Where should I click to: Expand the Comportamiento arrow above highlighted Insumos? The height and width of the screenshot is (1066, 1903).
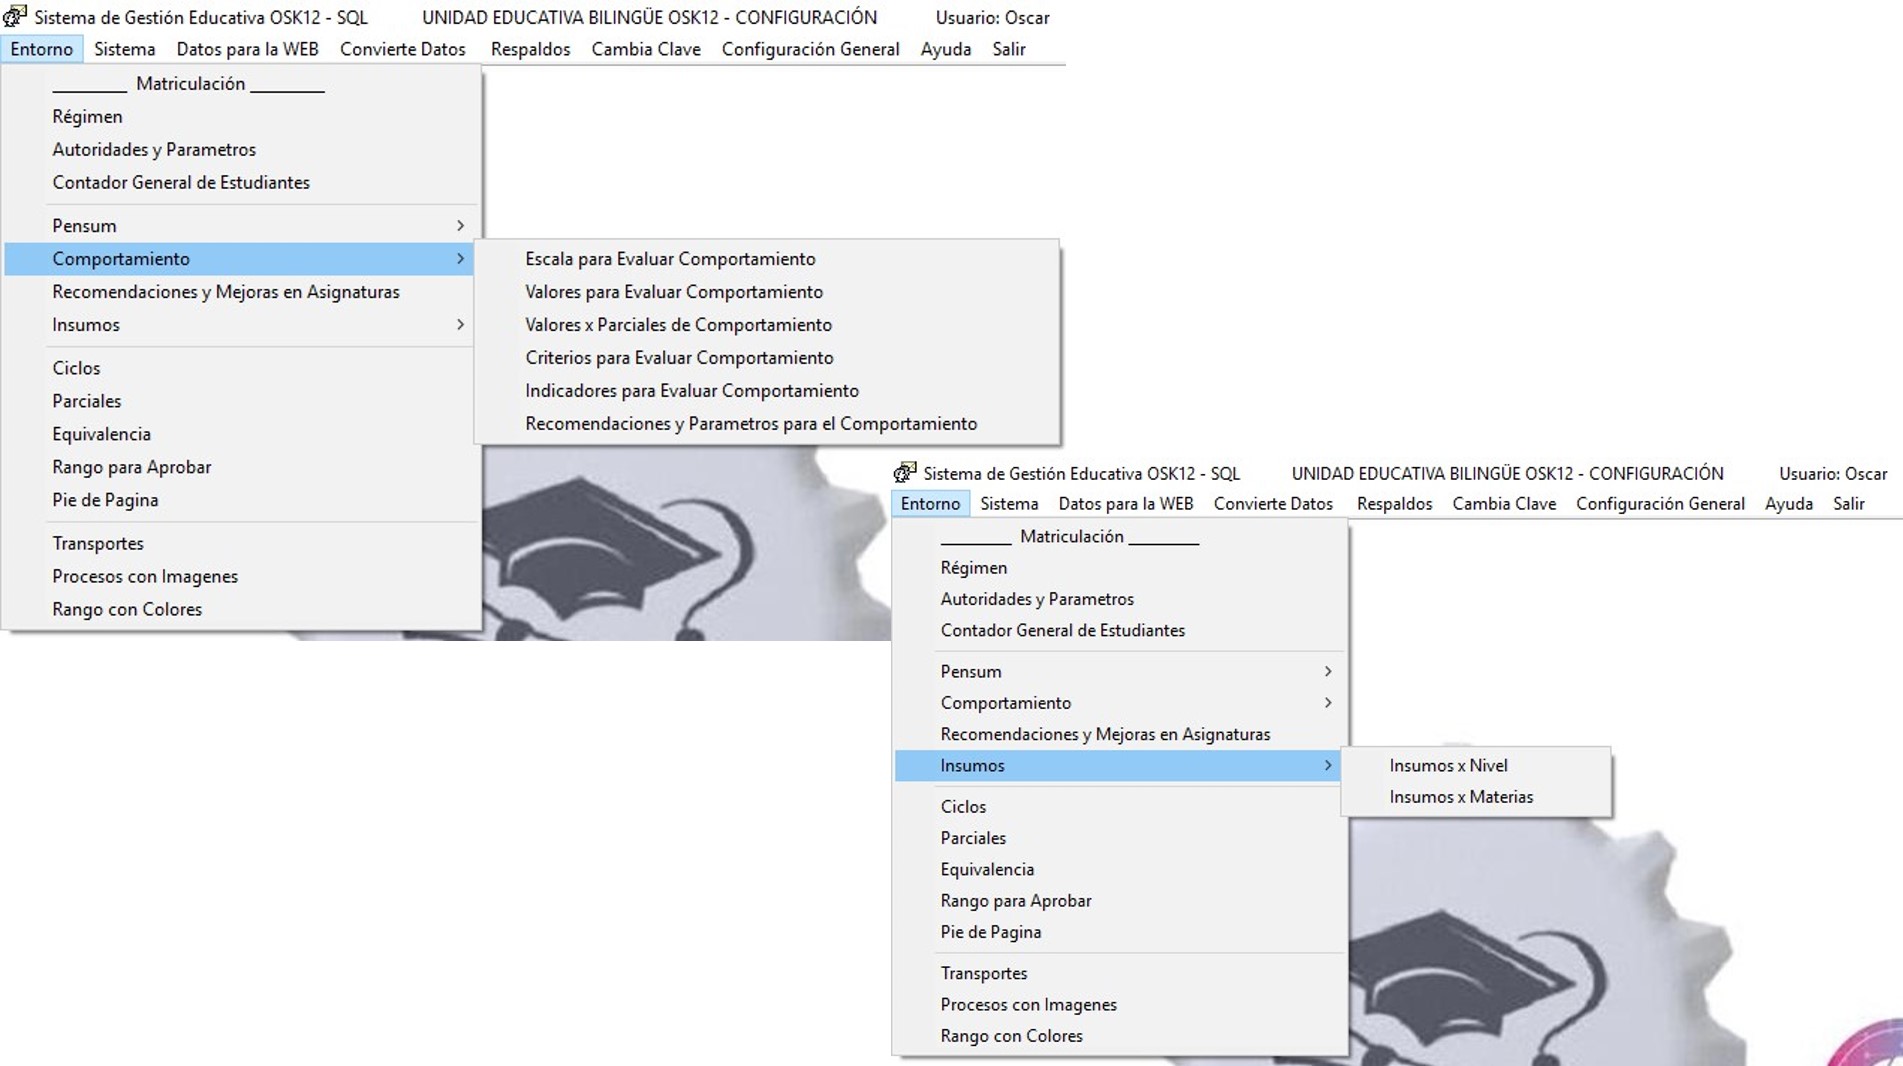1328,703
